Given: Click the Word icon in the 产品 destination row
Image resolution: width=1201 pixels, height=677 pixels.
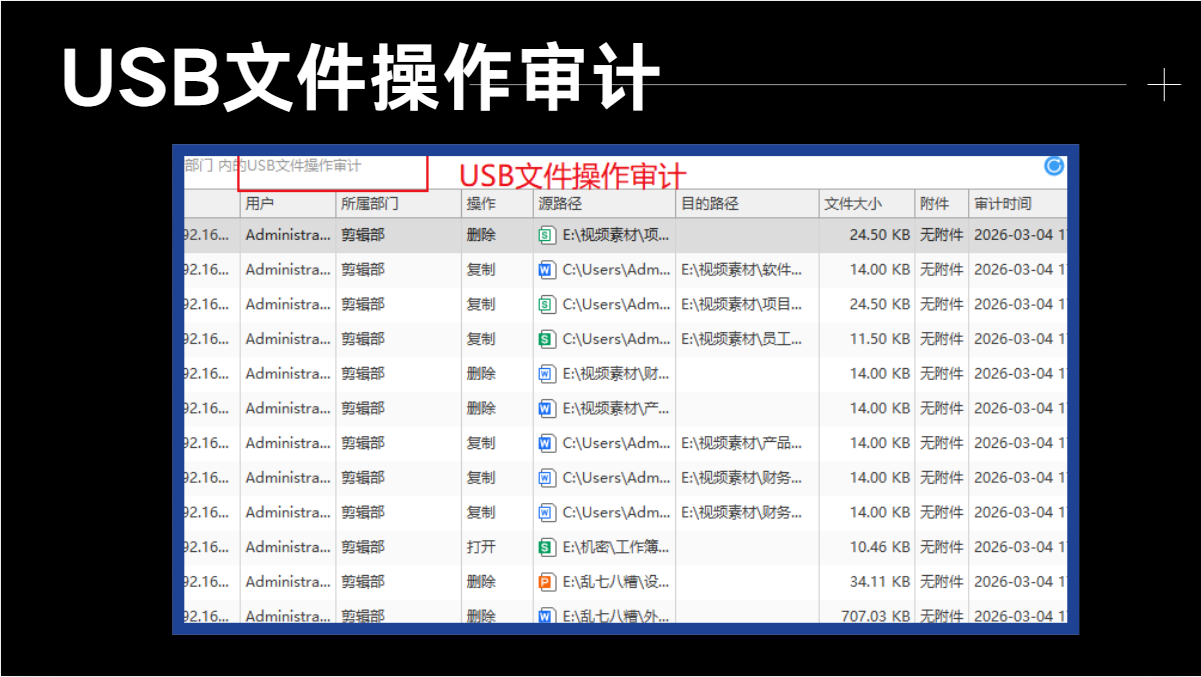Looking at the screenshot, I should [546, 443].
